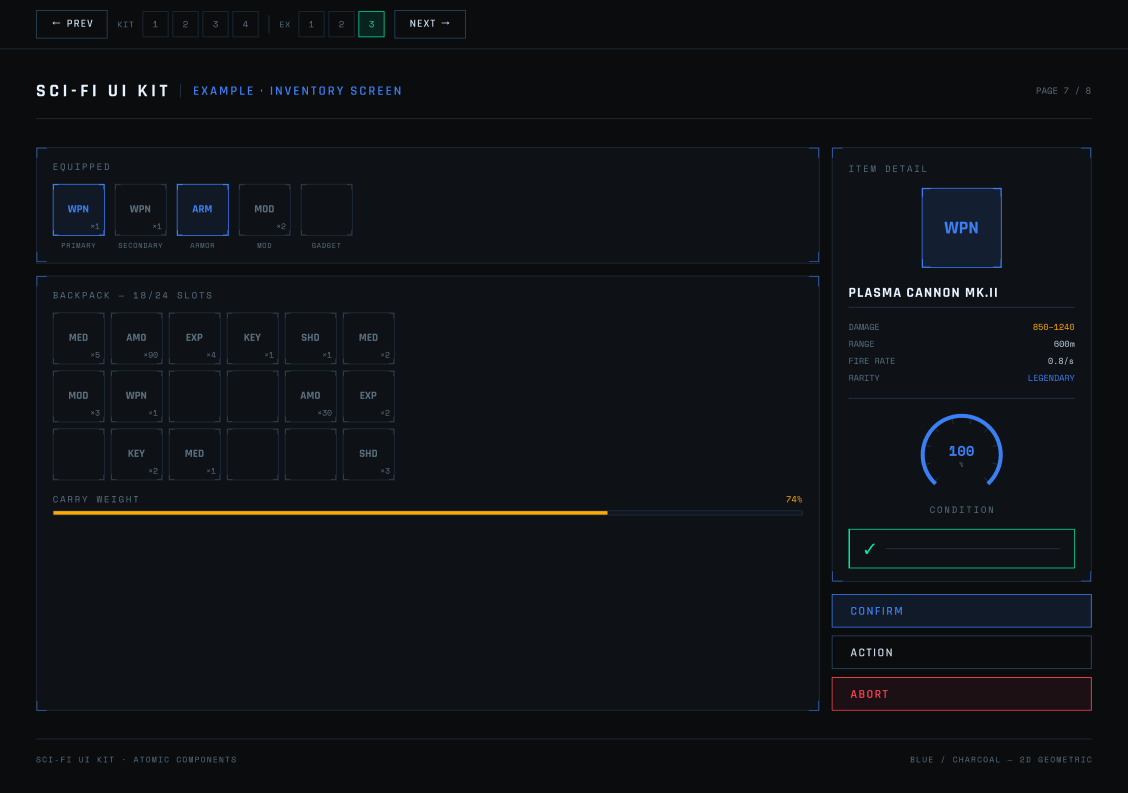Click the RANGE value 600m
The image size is (1128, 794).
1064,344
